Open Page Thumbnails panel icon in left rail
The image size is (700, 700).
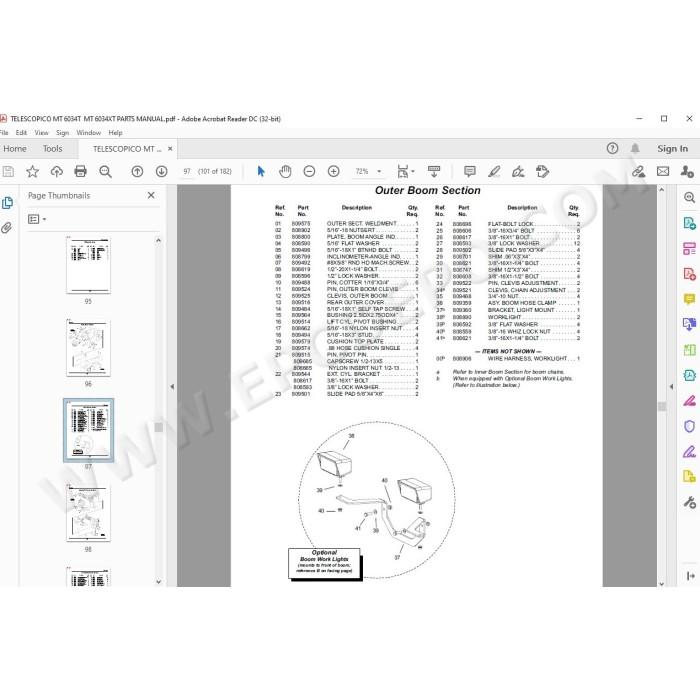coord(7,203)
